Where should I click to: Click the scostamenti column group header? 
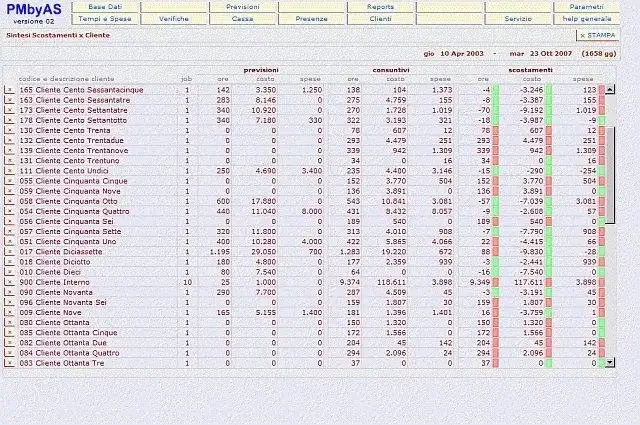(530, 70)
